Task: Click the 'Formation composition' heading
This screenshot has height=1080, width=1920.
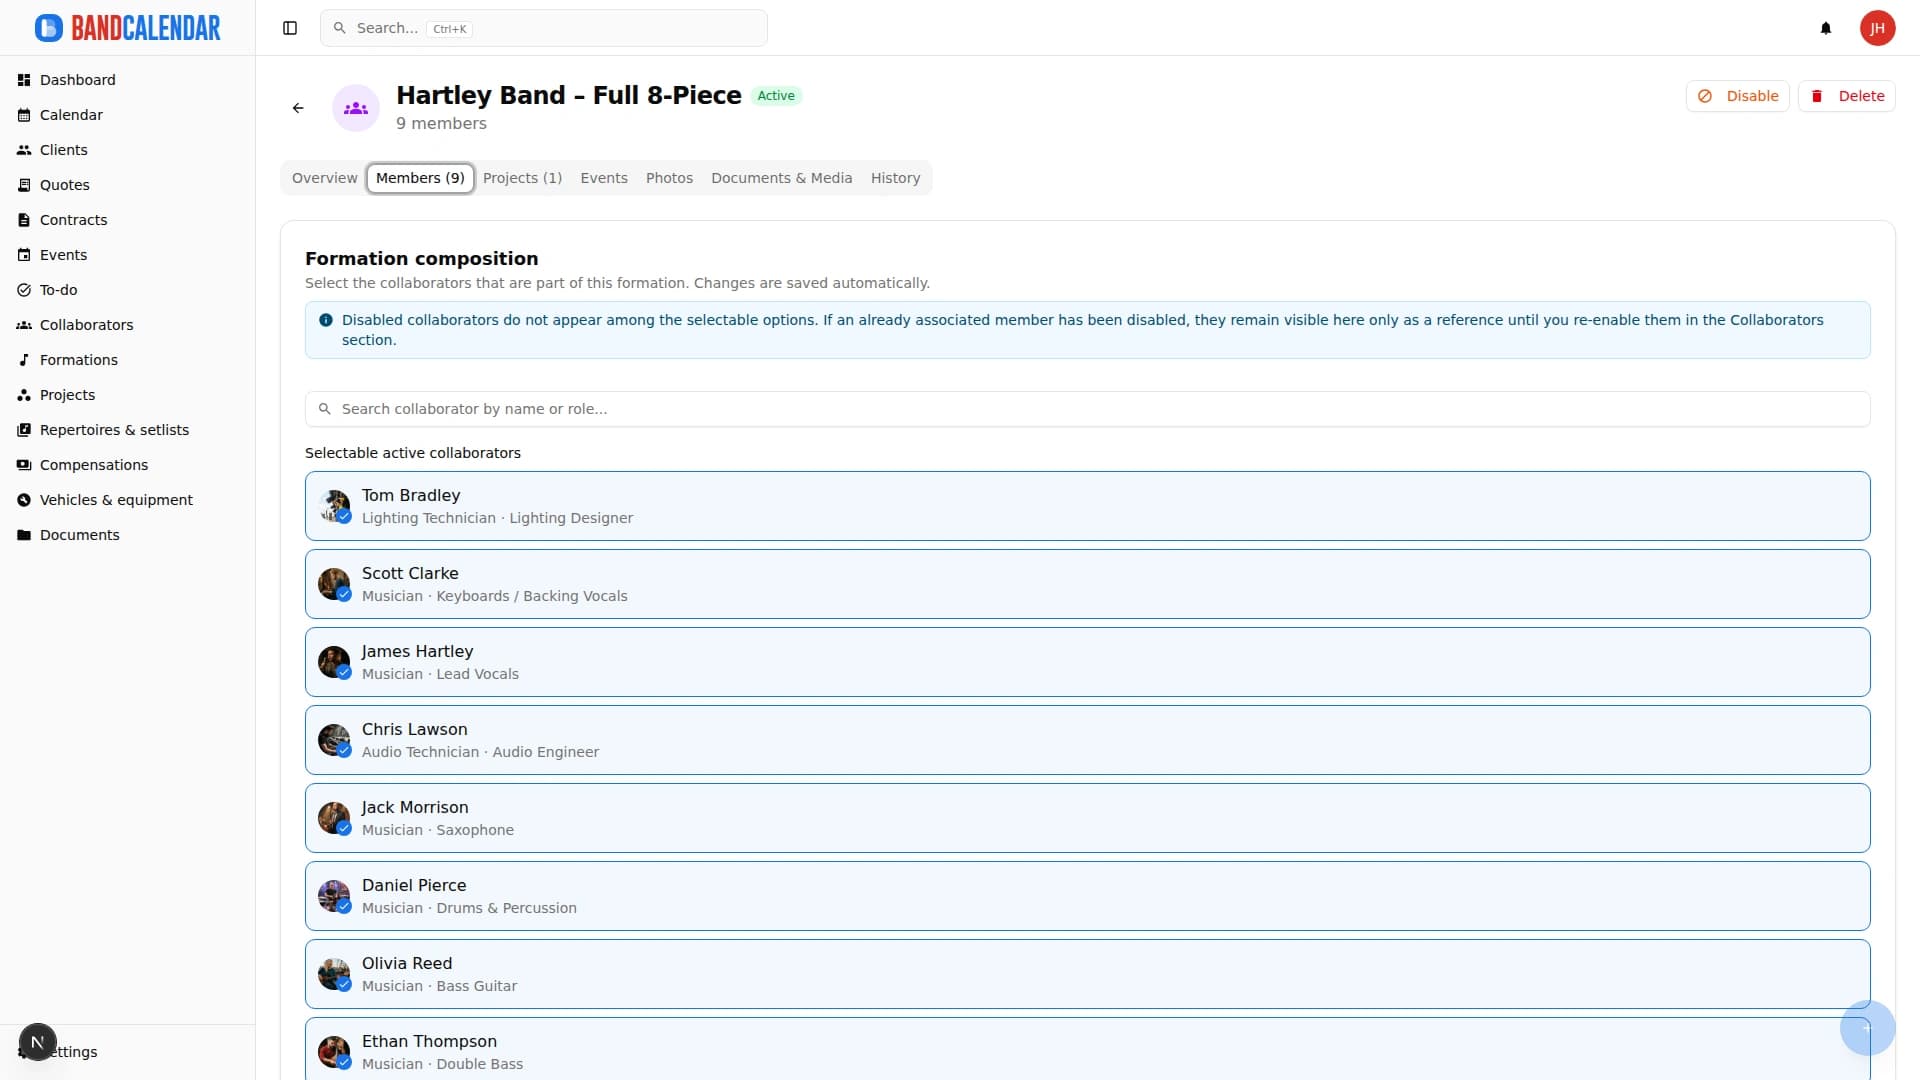Action: [421, 259]
